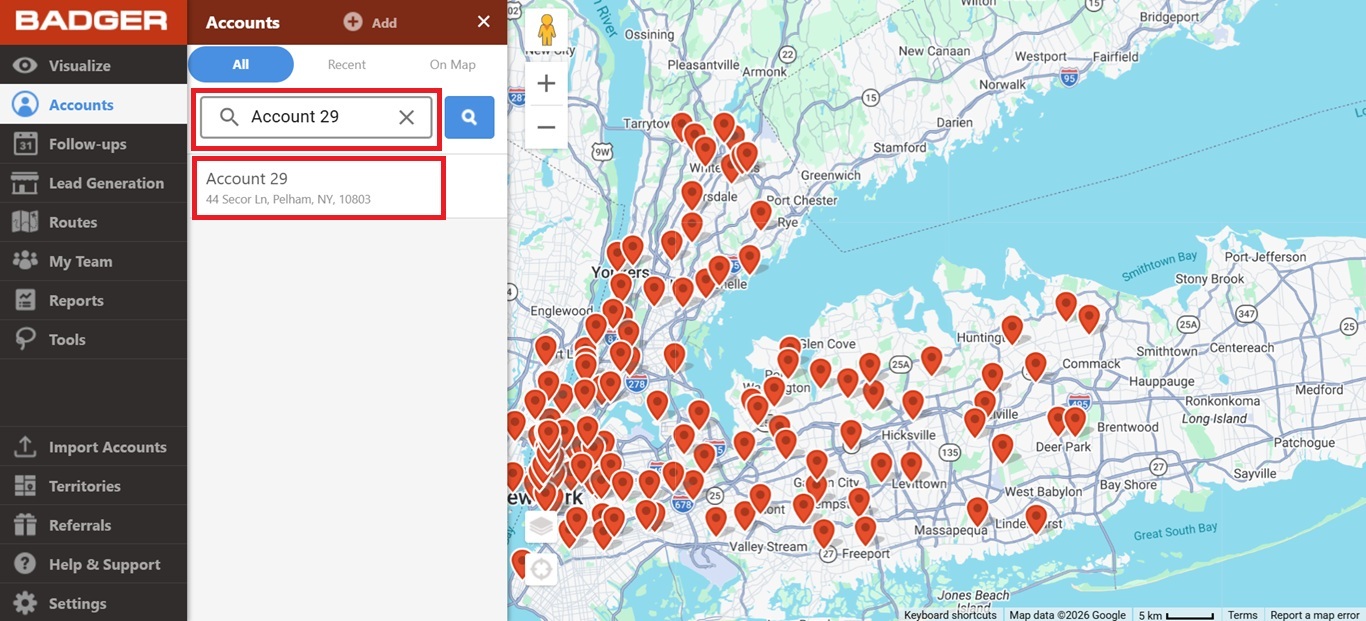Viewport: 1366px width, 621px height.
Task: Click the Accounts panel title
Action: [x=243, y=23]
